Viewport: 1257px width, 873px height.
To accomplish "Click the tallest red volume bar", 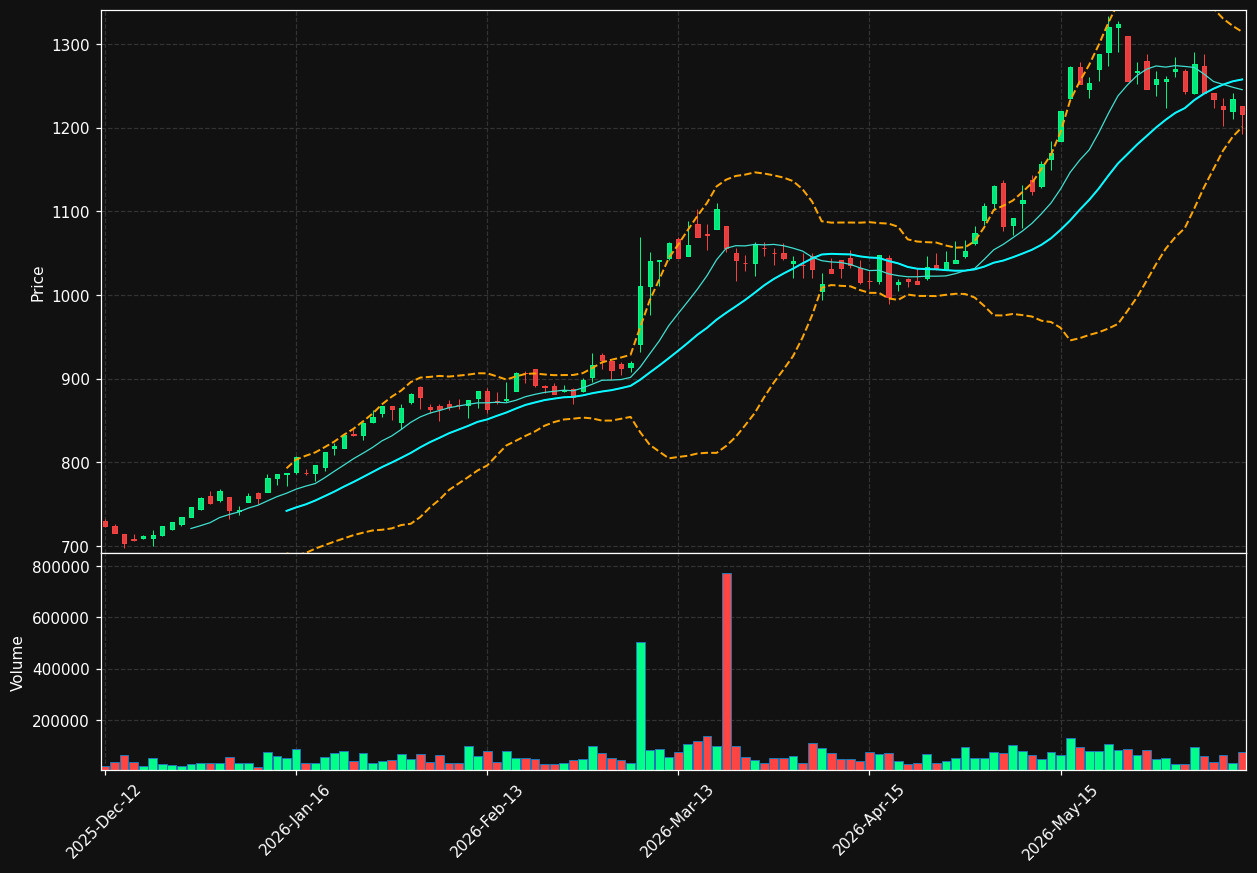I will (x=727, y=671).
